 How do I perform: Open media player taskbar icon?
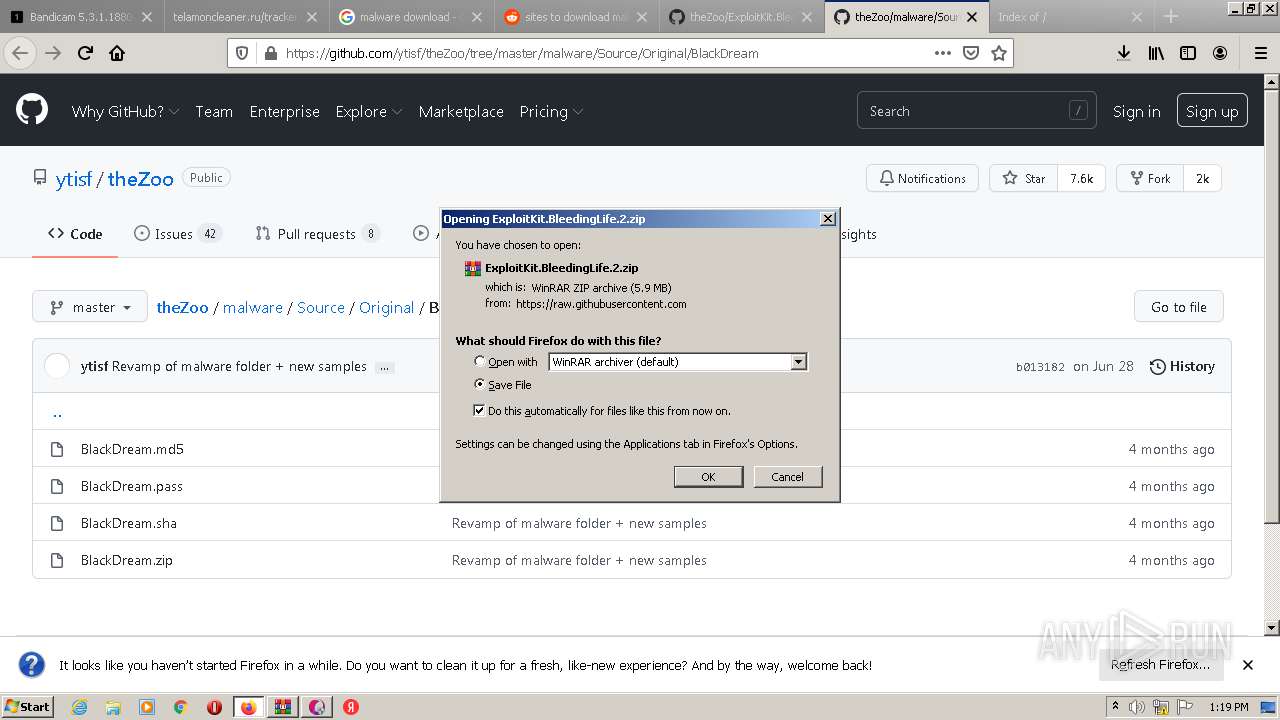click(147, 707)
